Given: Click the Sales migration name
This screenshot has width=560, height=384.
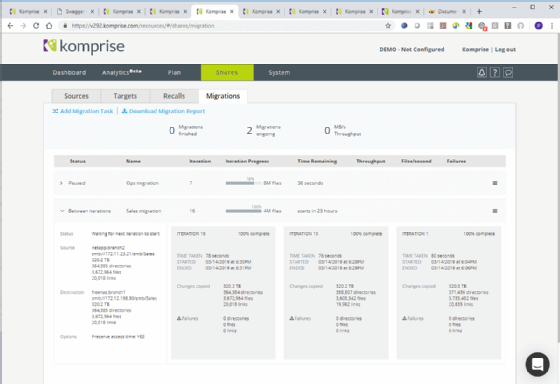Looking at the screenshot, I should tap(144, 211).
